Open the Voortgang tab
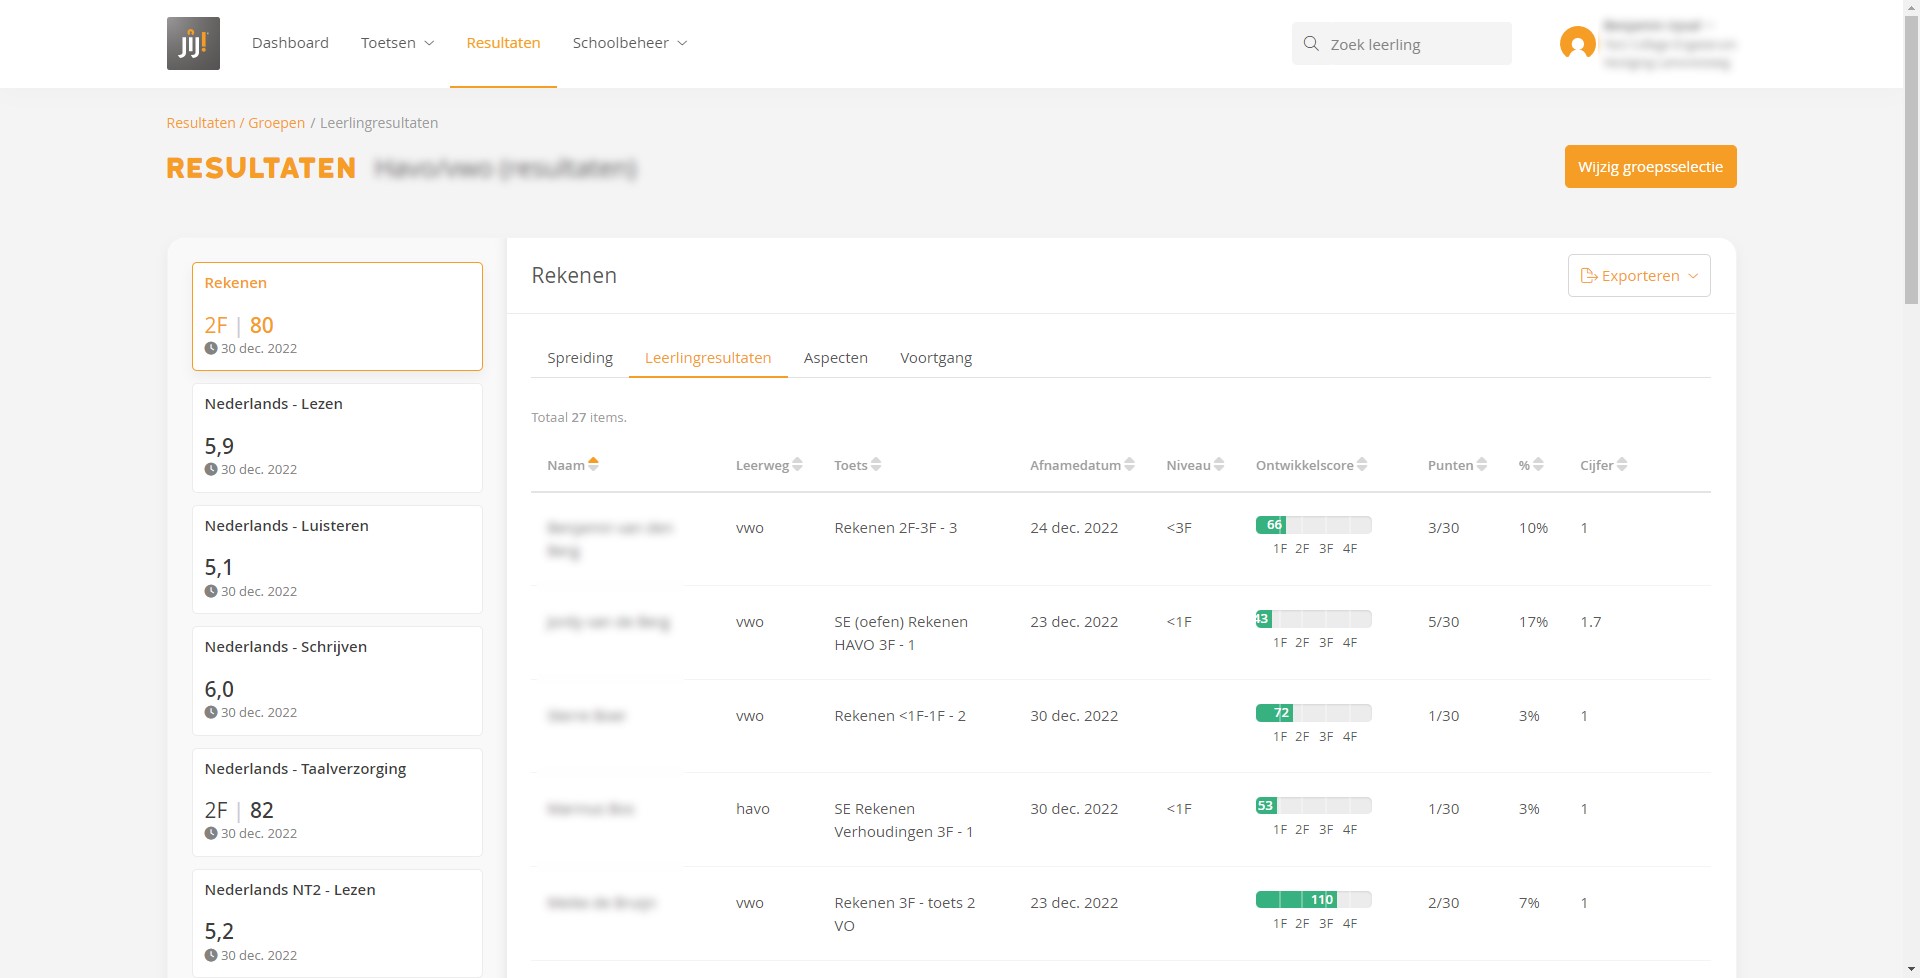The image size is (1920, 978). [935, 358]
